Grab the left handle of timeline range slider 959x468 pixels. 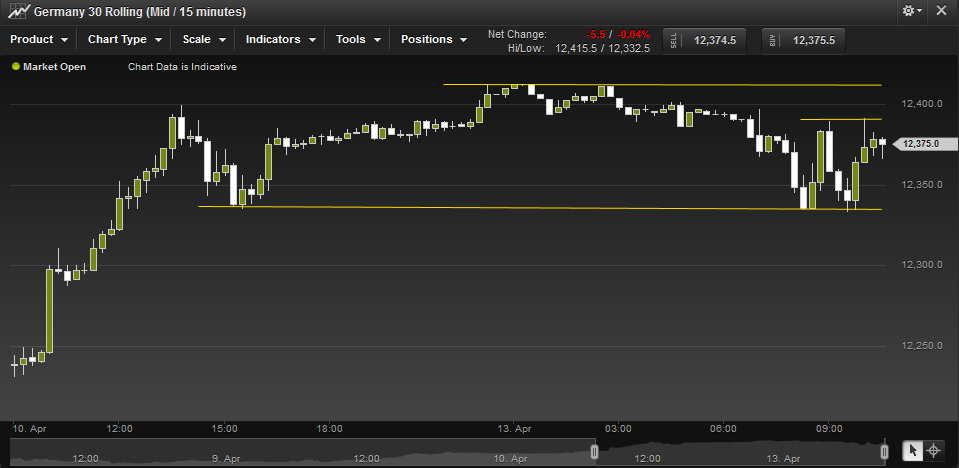point(594,452)
